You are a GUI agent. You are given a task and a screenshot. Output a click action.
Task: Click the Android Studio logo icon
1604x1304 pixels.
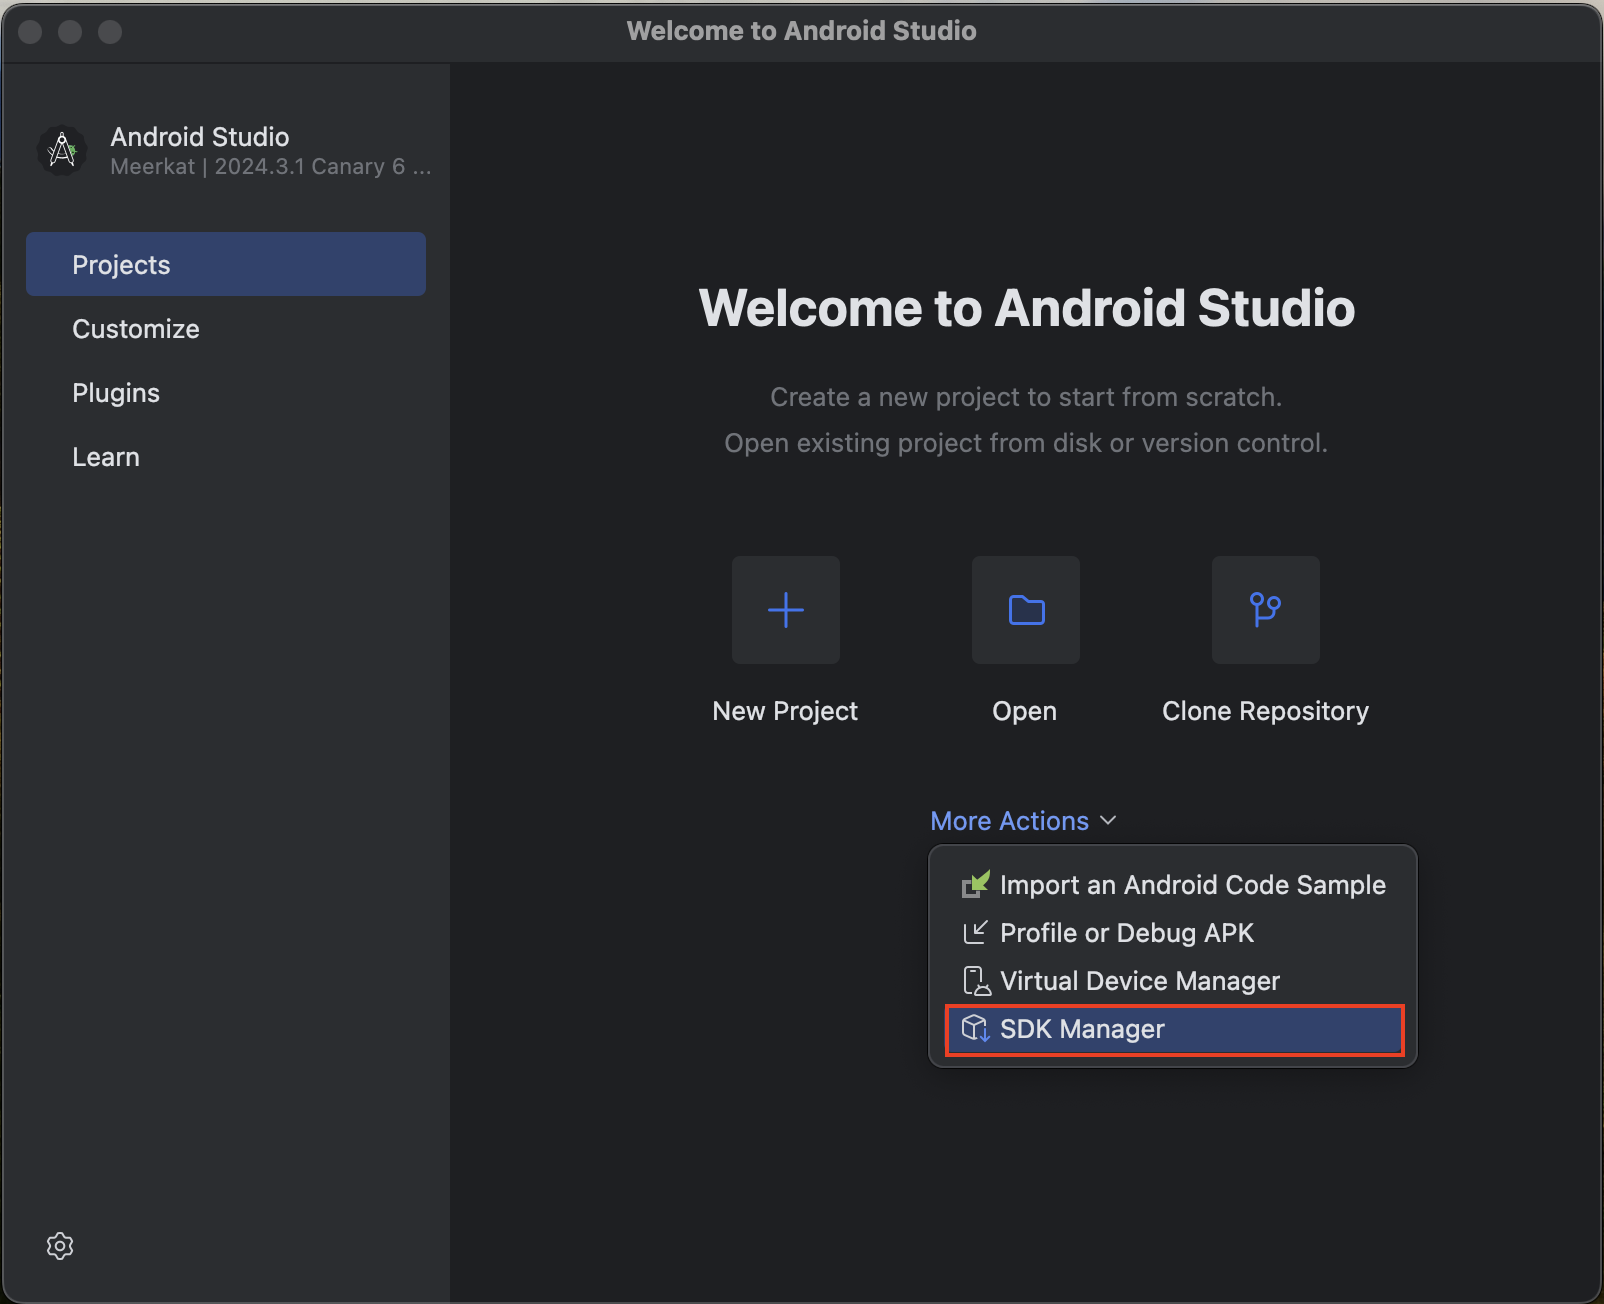click(62, 151)
